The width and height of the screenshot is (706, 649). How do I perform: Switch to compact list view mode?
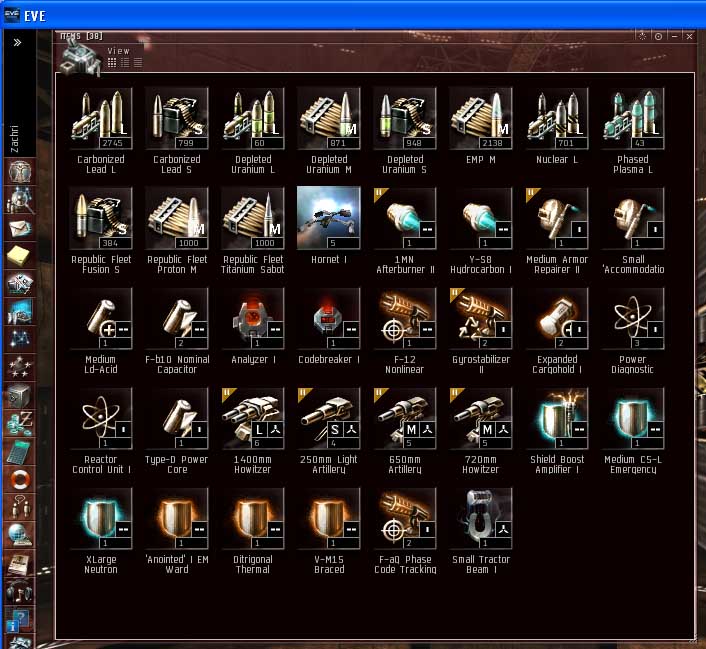point(138,63)
